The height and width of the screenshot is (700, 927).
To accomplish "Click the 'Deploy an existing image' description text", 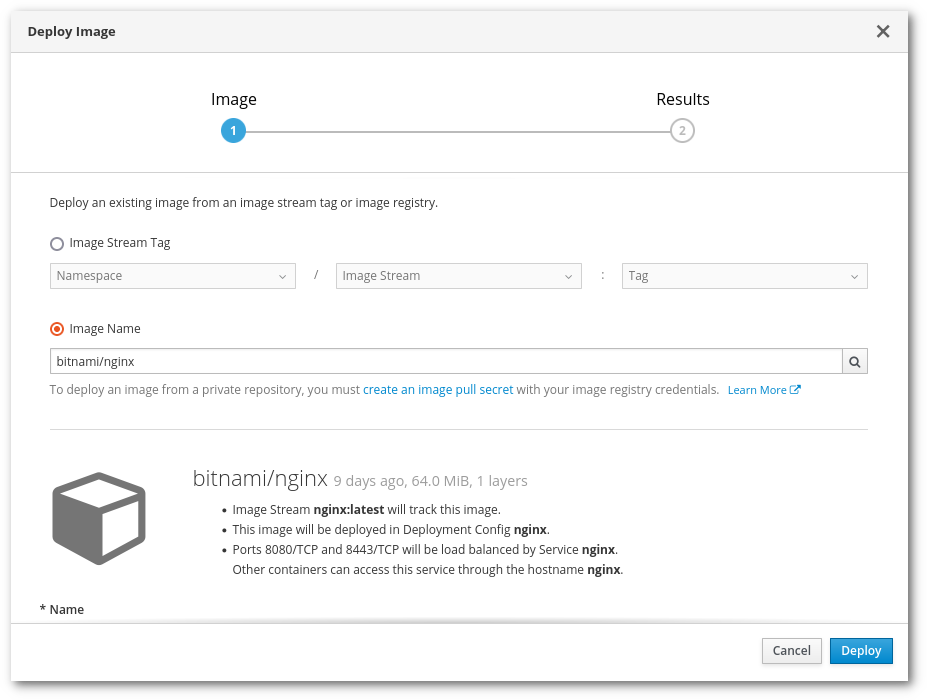I will [244, 203].
